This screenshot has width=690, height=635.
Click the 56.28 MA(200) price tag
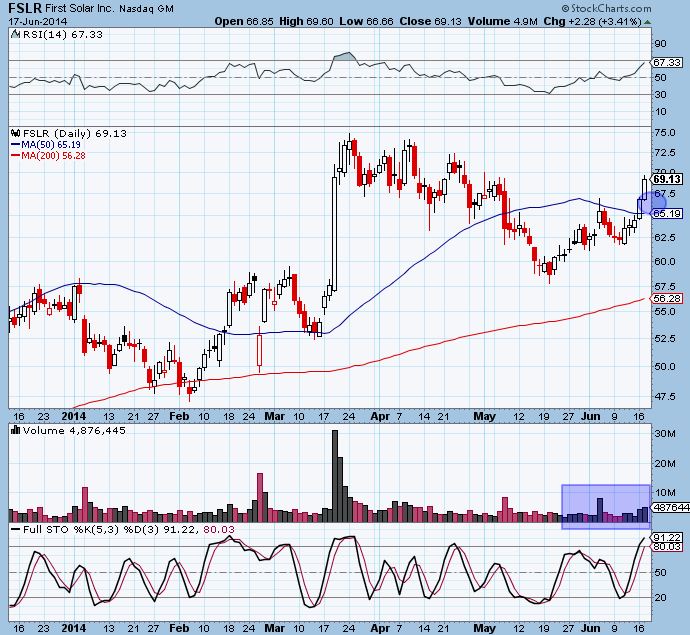point(667,298)
